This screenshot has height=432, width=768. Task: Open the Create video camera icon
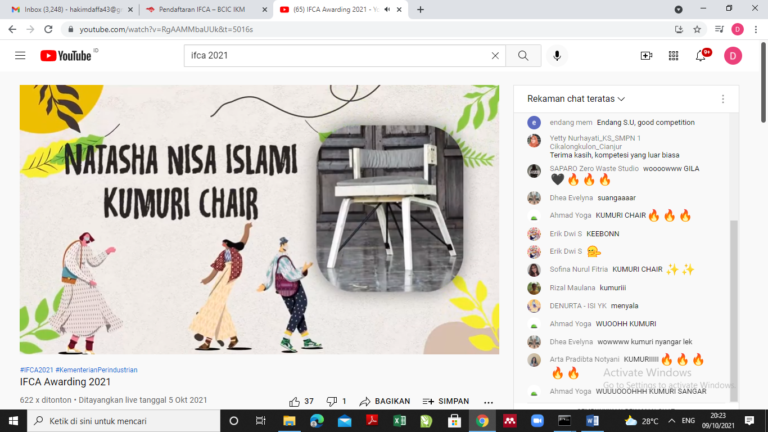[646, 56]
